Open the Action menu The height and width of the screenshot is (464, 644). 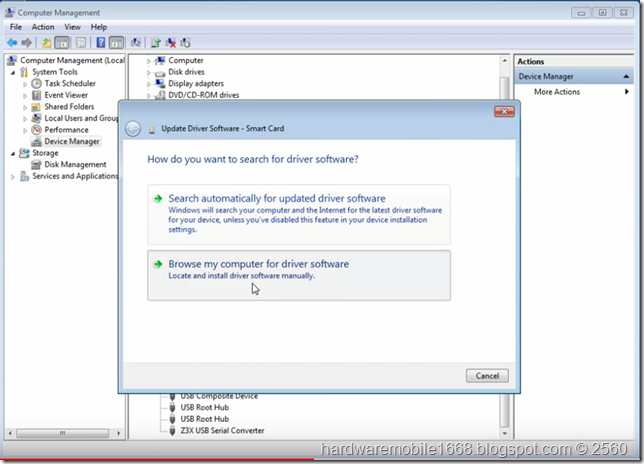(43, 27)
